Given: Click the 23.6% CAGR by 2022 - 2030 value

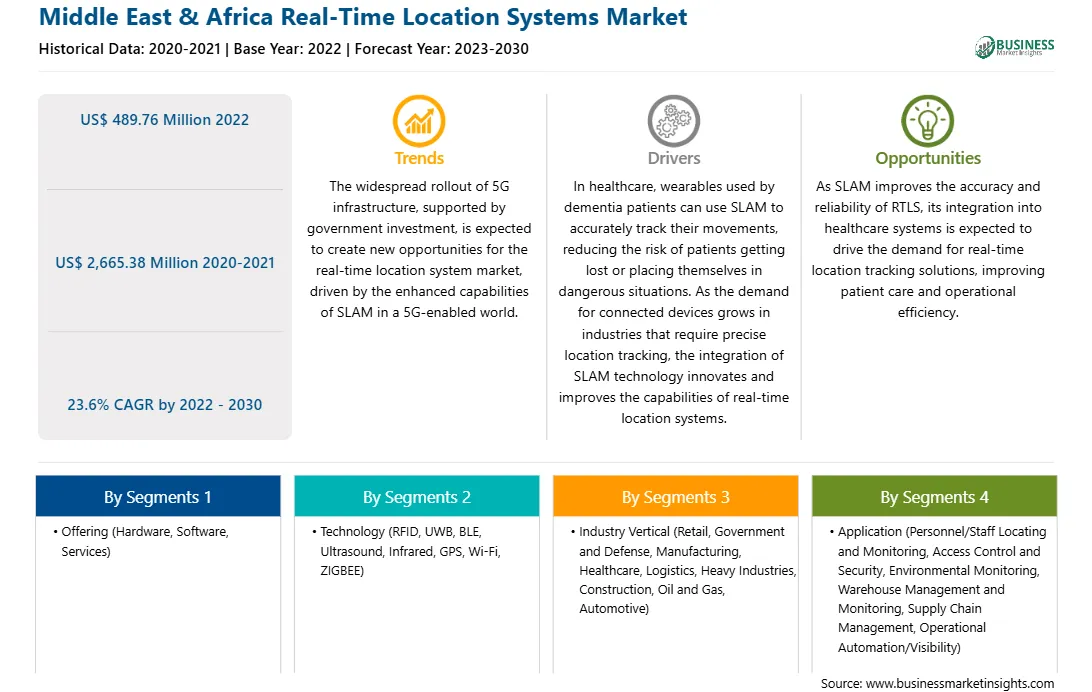Looking at the screenshot, I should point(164,404).
